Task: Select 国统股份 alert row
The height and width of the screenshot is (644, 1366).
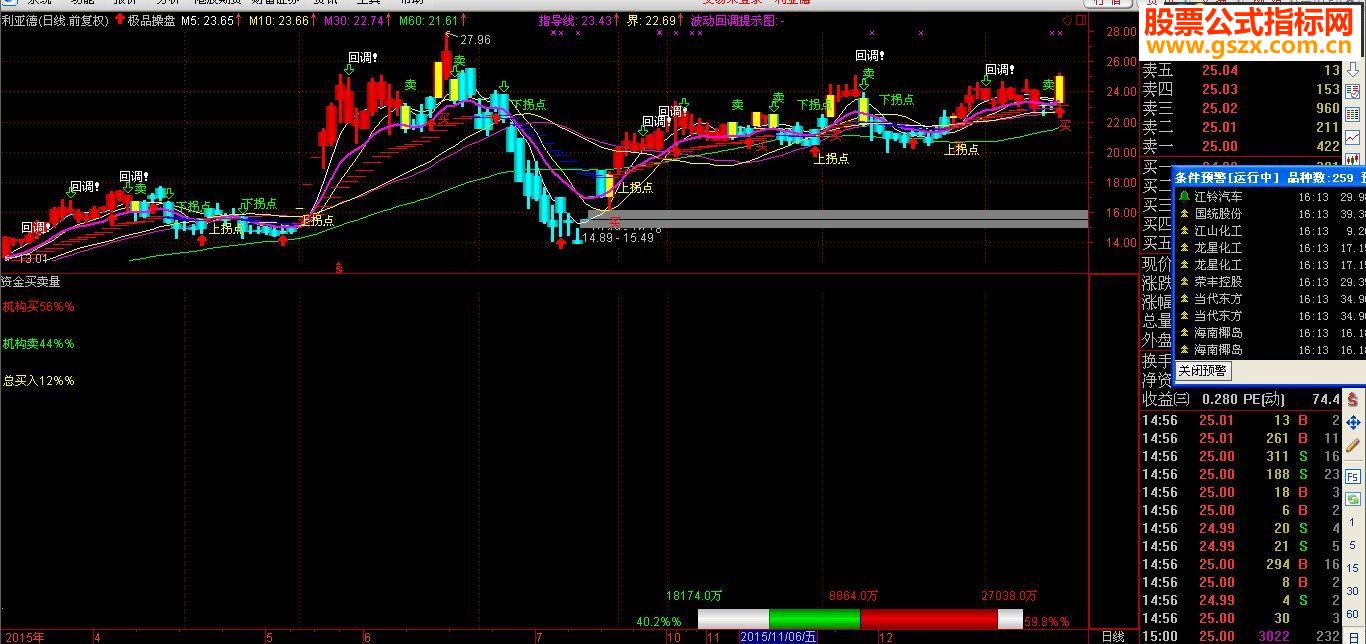Action: [x=1270, y=214]
